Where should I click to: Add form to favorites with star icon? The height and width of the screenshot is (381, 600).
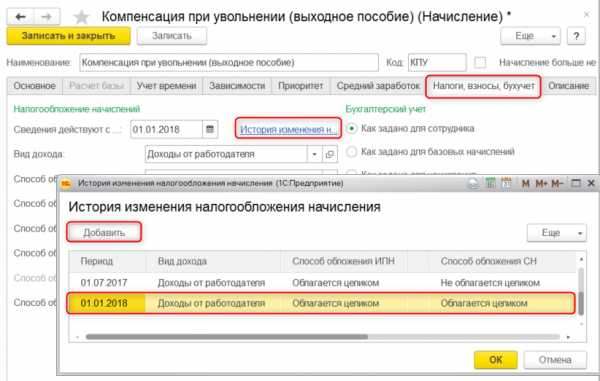pos(81,17)
